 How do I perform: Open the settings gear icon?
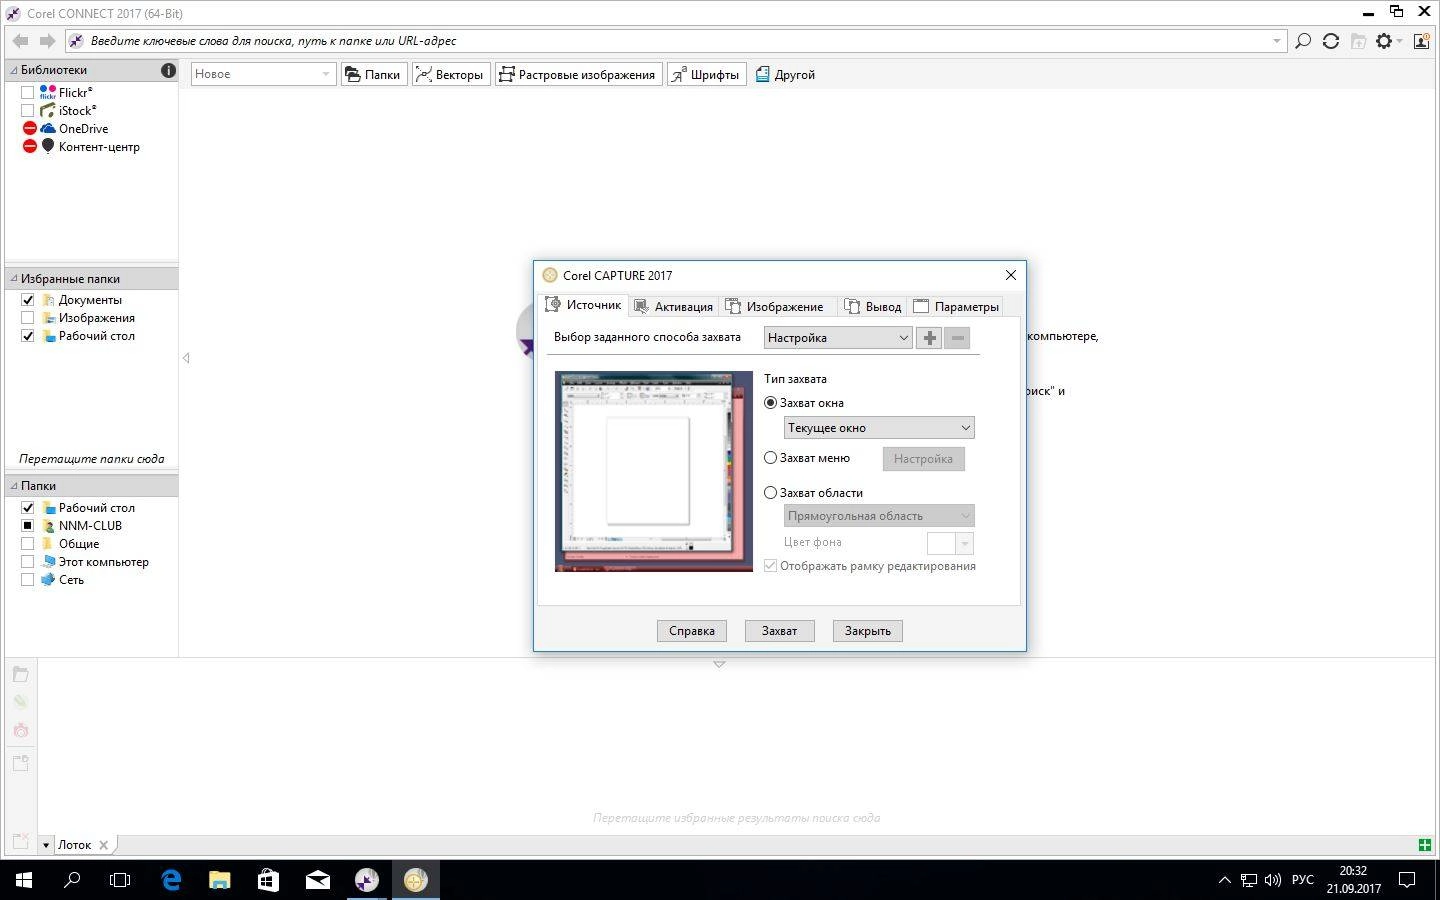[1384, 41]
